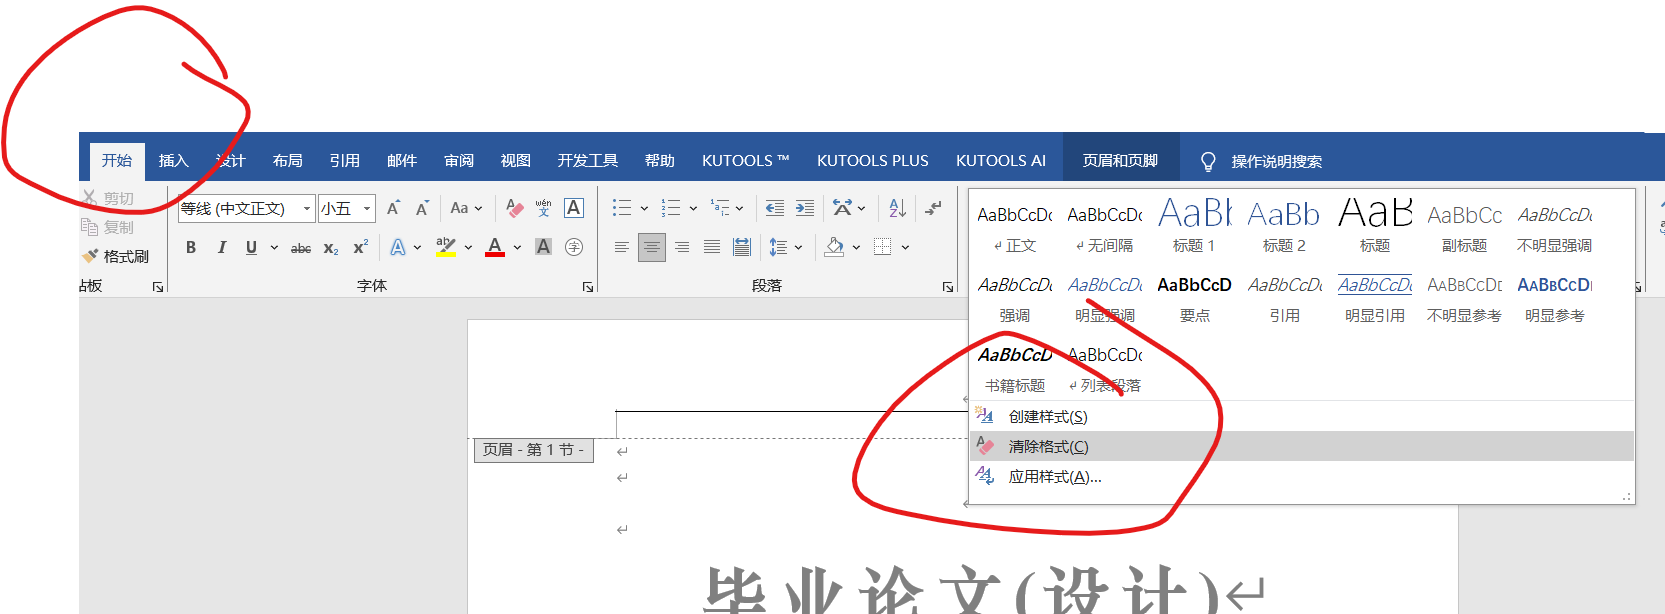Select the 正文 (Normal) style
Image resolution: width=1665 pixels, height=614 pixels.
pyautogui.click(x=1015, y=226)
